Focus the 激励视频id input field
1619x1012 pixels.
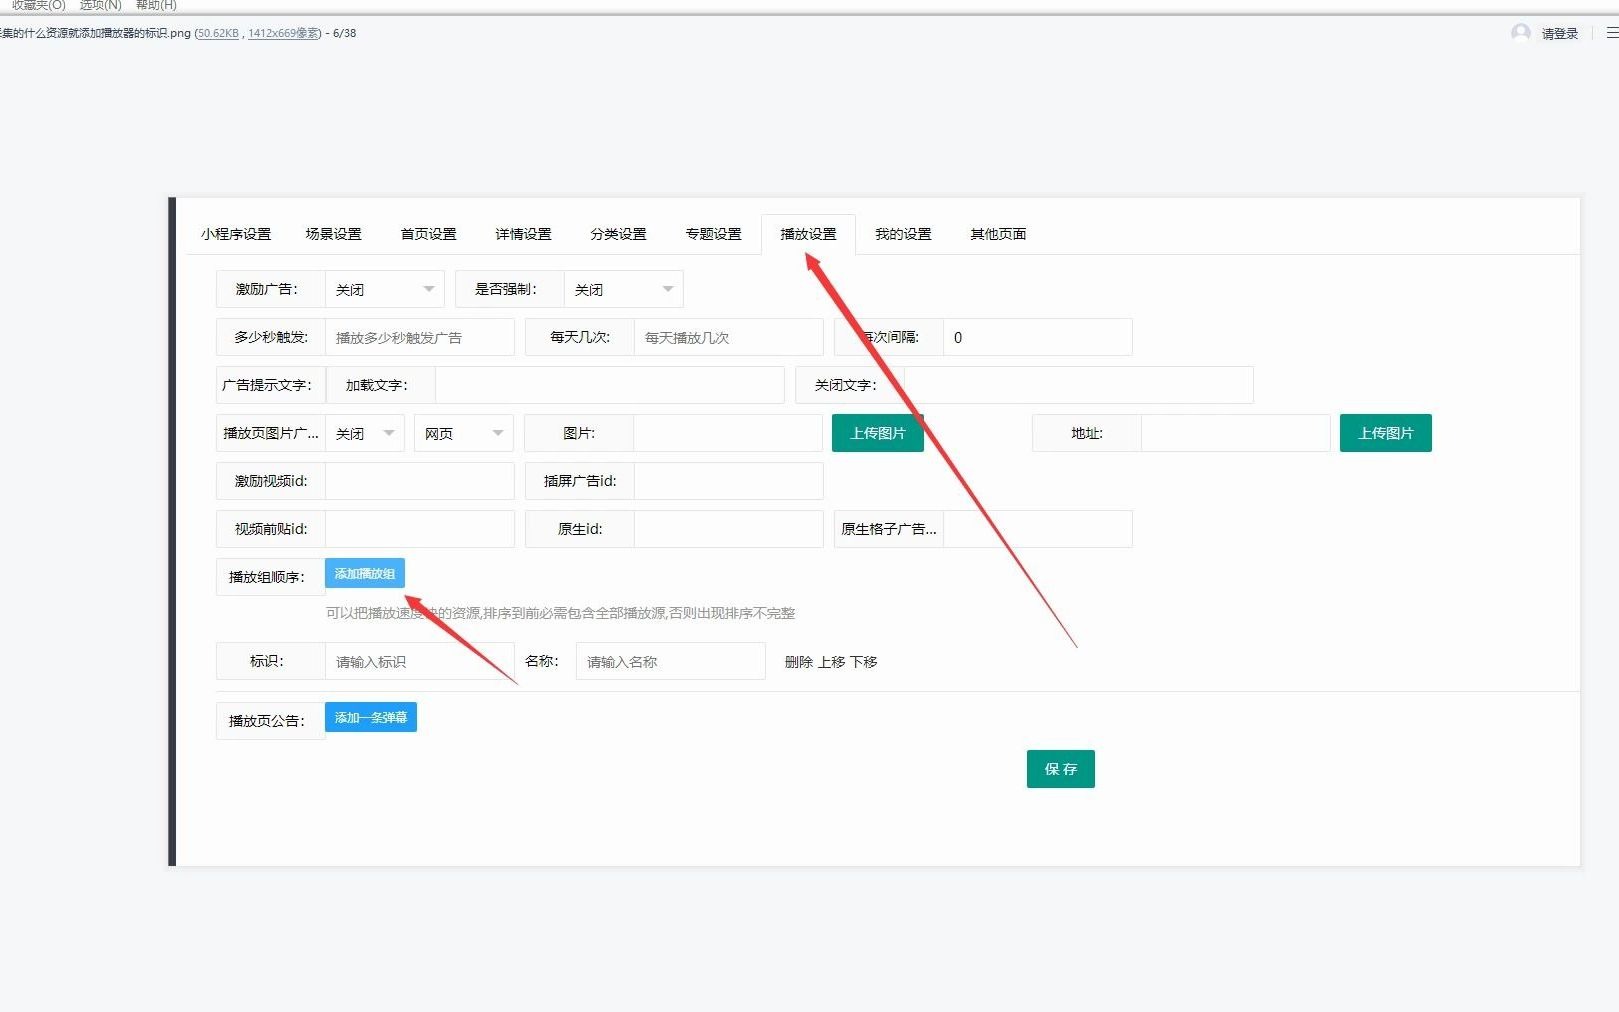[x=420, y=481]
